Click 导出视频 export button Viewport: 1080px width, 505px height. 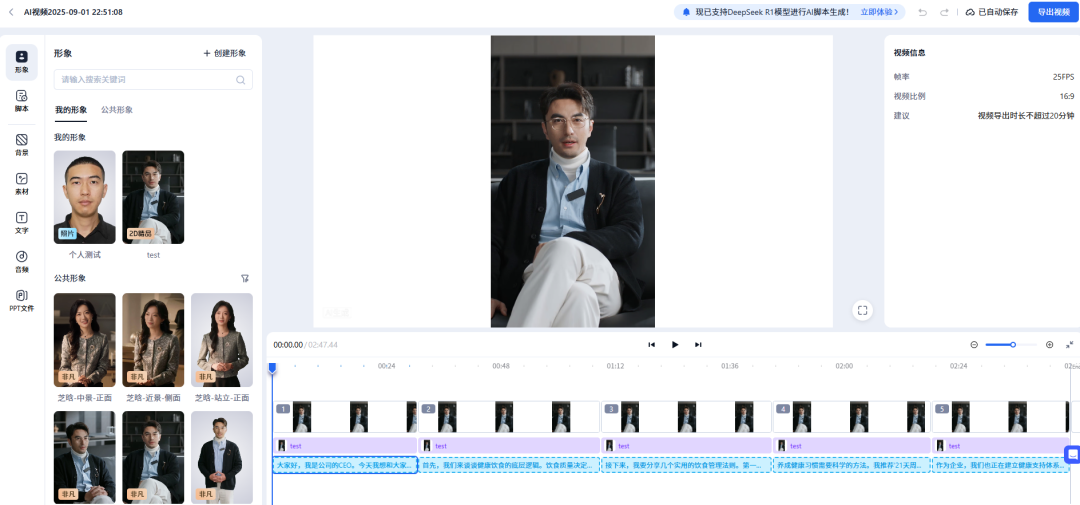click(1053, 12)
